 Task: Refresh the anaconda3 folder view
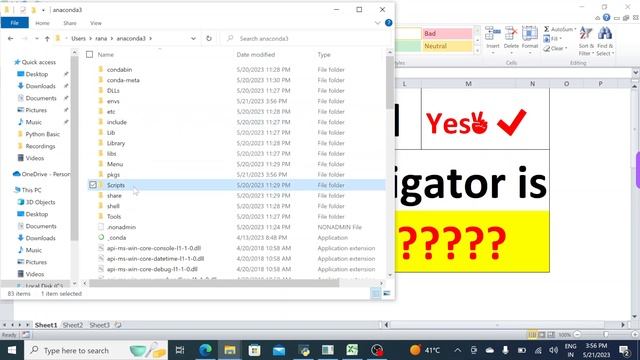[209, 38]
